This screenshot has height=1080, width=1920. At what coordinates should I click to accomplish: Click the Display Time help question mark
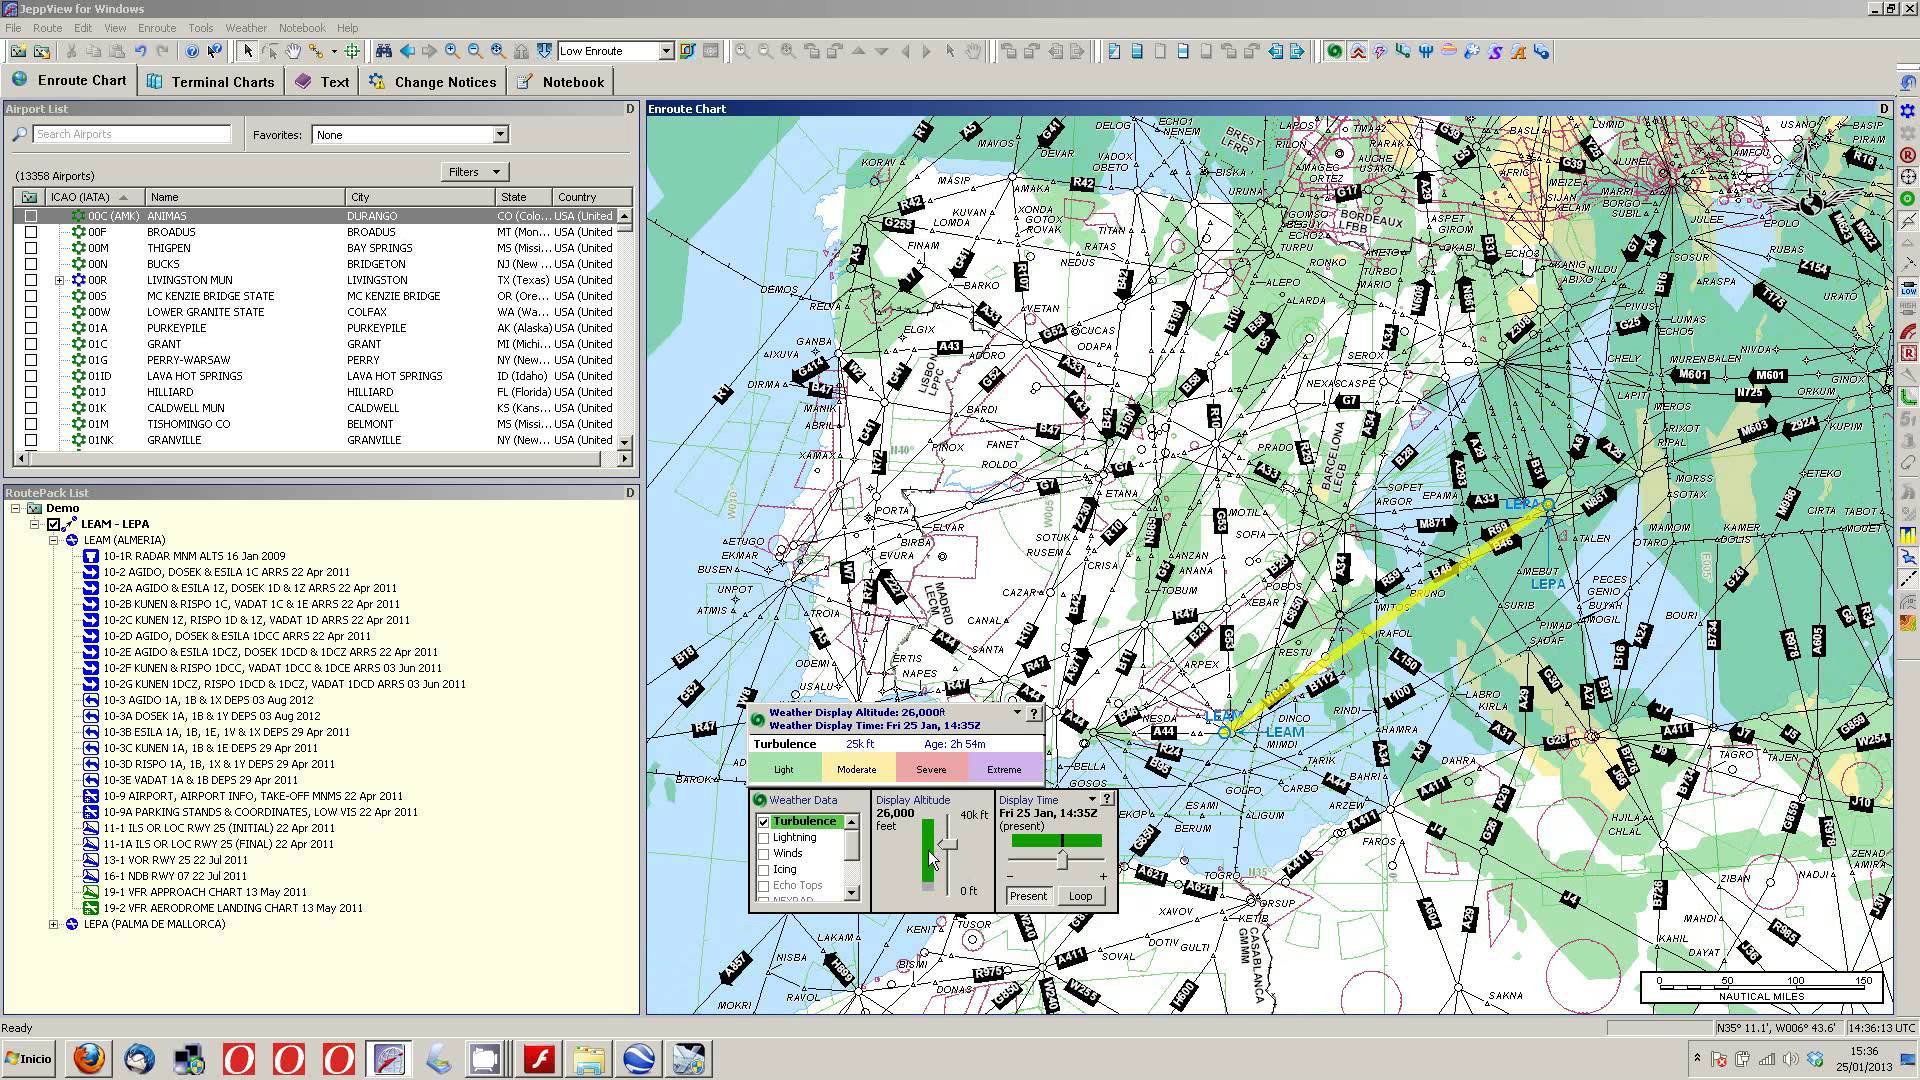[1107, 799]
